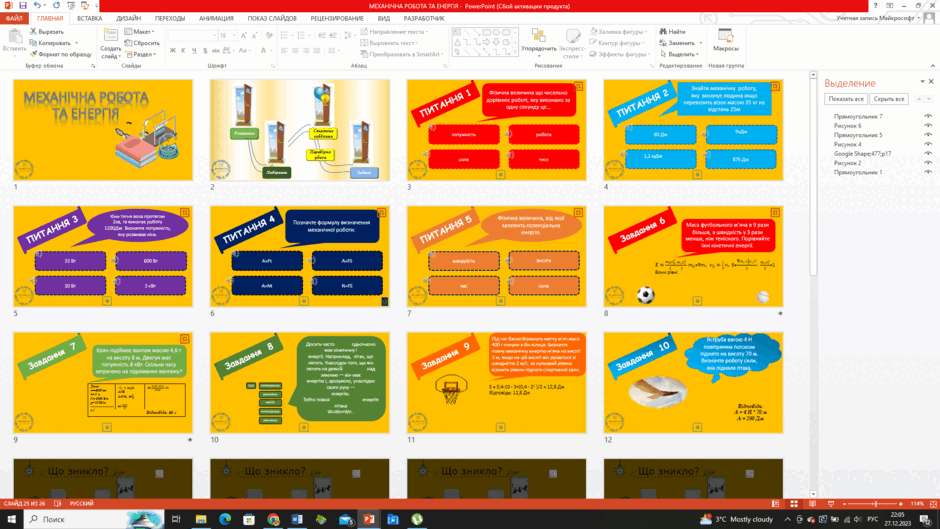Save the presentation using the floppy disk icon

(23, 5)
